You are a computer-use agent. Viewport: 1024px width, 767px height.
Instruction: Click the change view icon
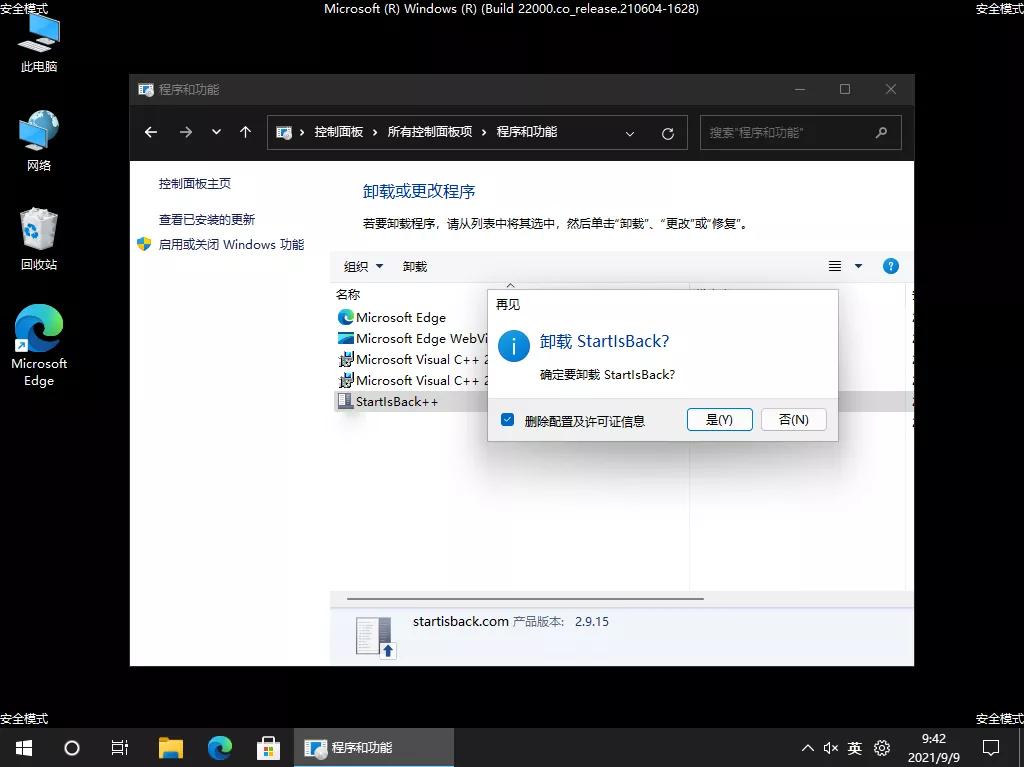tap(834, 266)
